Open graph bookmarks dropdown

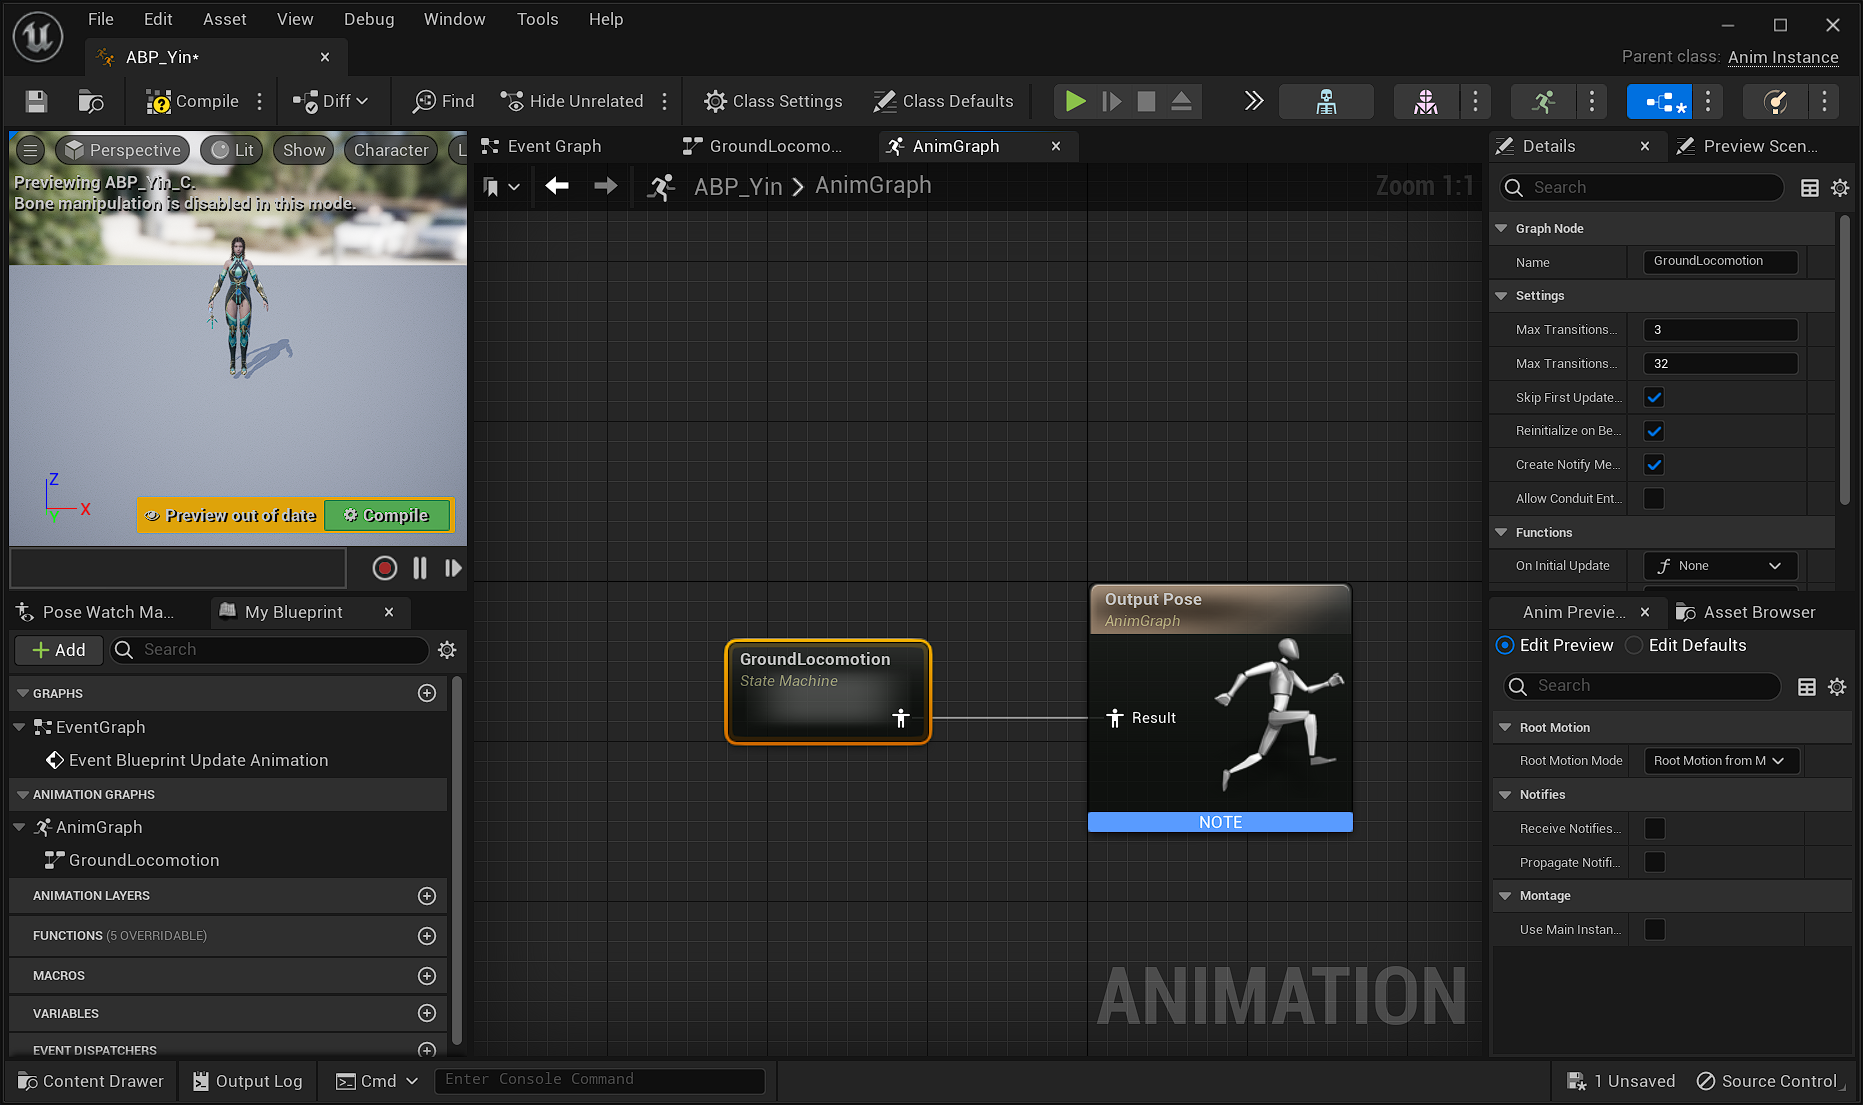point(501,186)
